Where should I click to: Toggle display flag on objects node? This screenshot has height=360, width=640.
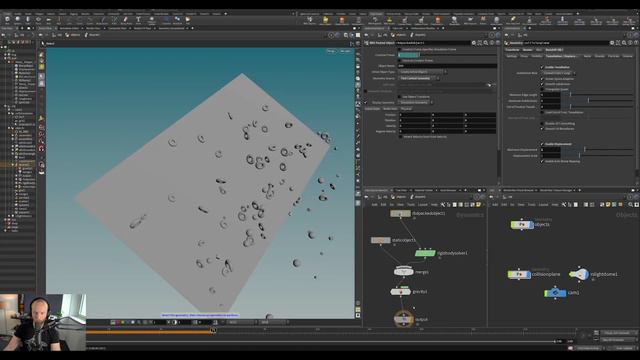click(531, 224)
